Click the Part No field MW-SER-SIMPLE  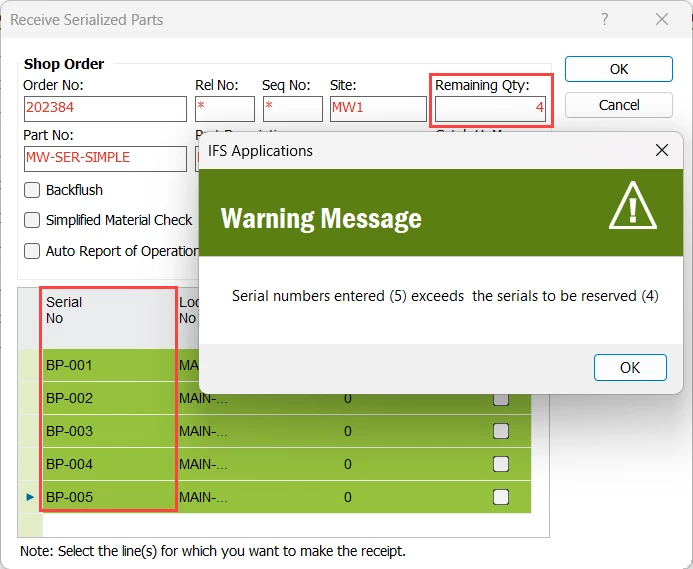(105, 158)
